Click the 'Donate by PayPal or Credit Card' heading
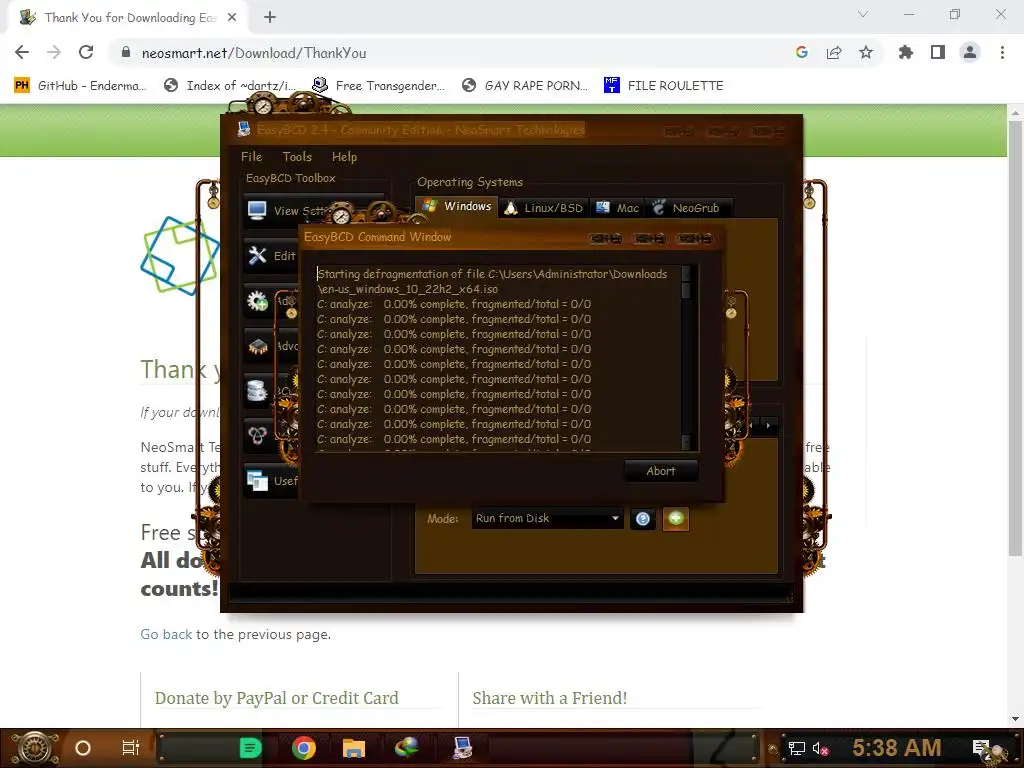 276,698
